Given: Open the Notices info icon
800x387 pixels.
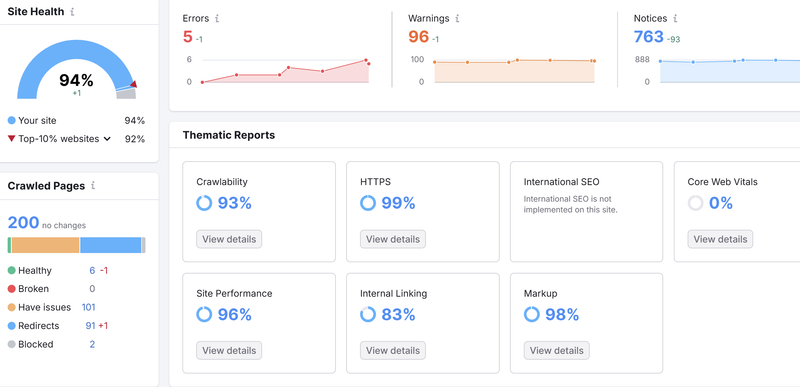Looking at the screenshot, I should [675, 18].
